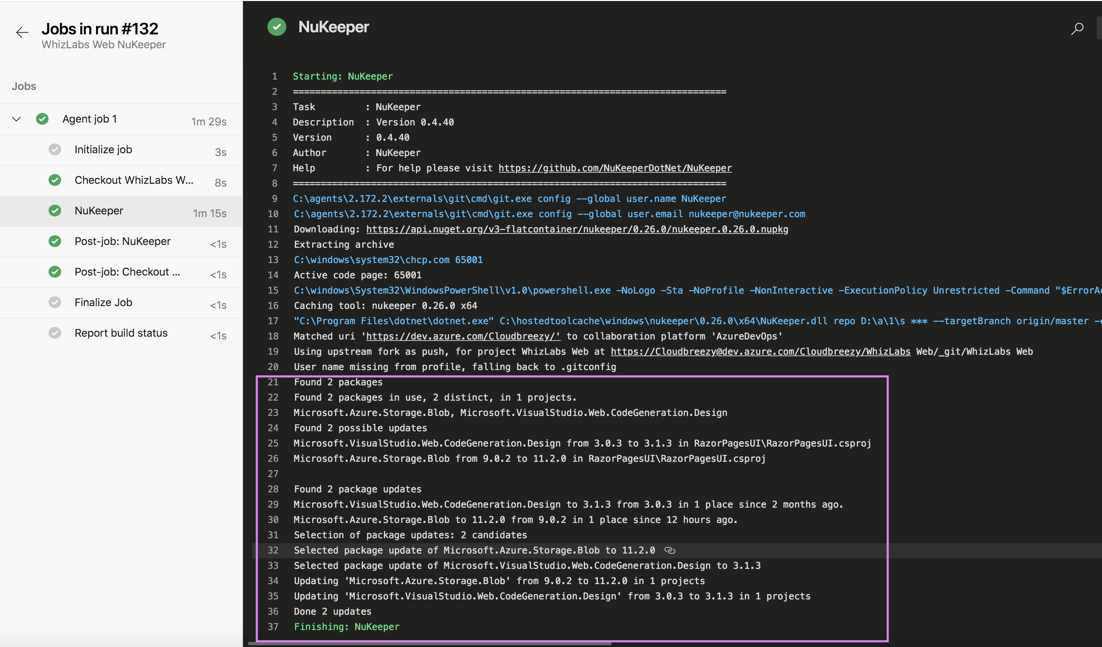The width and height of the screenshot is (1102, 647).
Task: Collapse the Agent job 1 chevron
Action: pyautogui.click(x=16, y=119)
